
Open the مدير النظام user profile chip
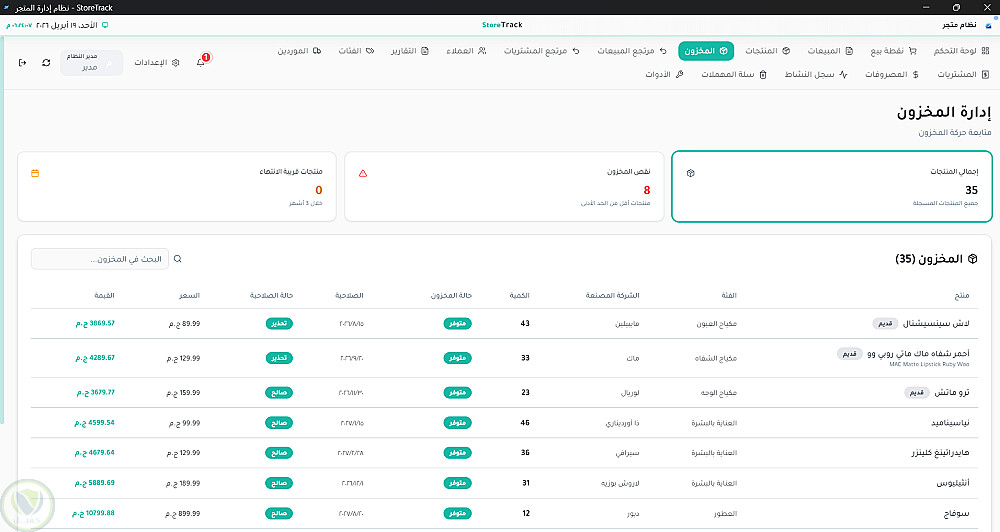[91, 63]
